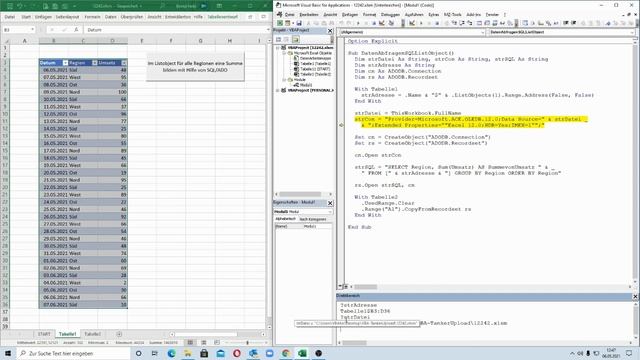The image size is (640, 360).
Task: Close the Eigenschaften properties panel
Action: coord(330,203)
